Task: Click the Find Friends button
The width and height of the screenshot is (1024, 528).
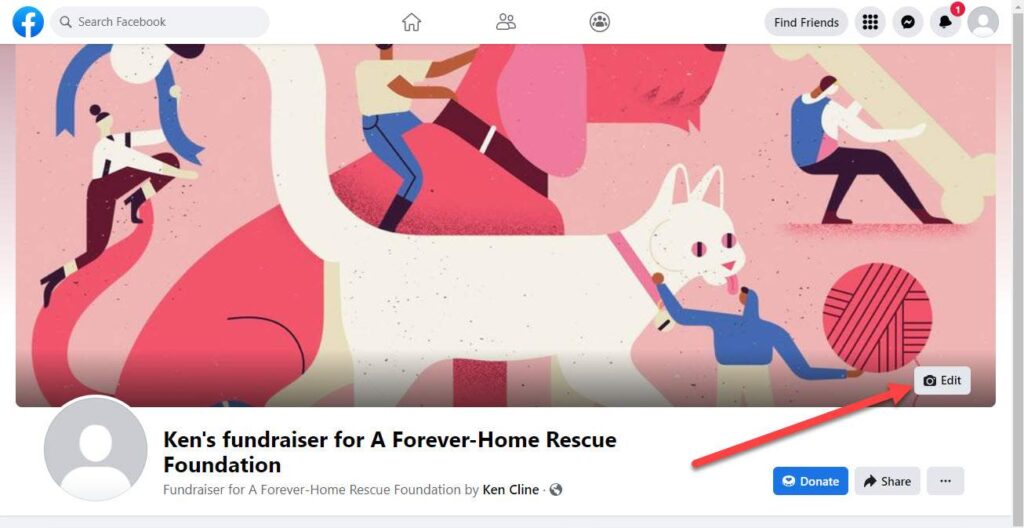Action: pyautogui.click(x=806, y=22)
